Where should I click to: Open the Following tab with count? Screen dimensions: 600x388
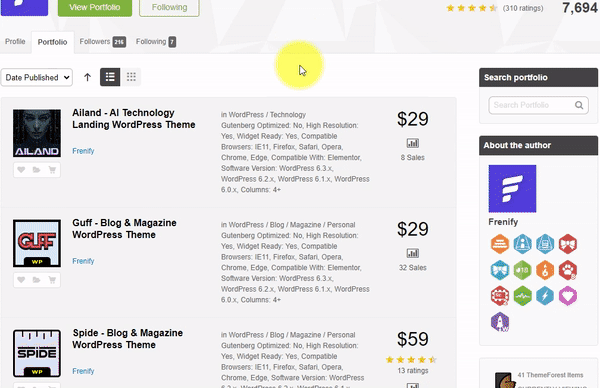(x=156, y=41)
